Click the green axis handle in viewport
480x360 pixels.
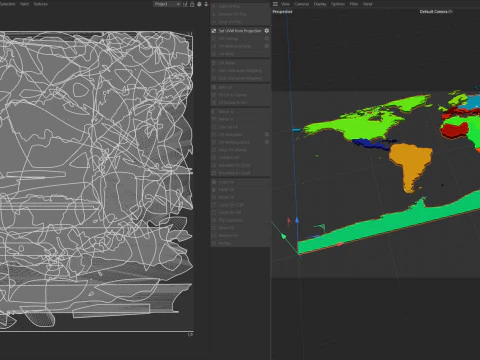pyautogui.click(x=284, y=236)
